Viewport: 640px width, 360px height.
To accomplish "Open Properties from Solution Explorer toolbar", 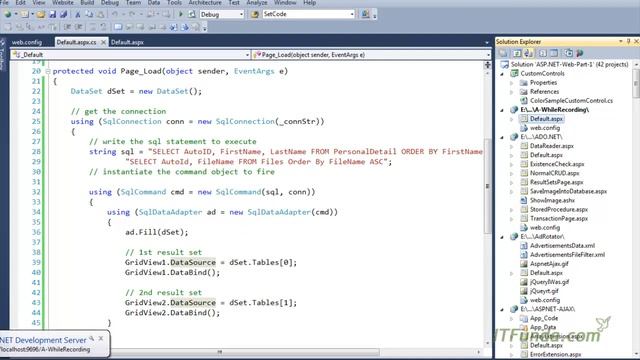I will click(x=503, y=53).
